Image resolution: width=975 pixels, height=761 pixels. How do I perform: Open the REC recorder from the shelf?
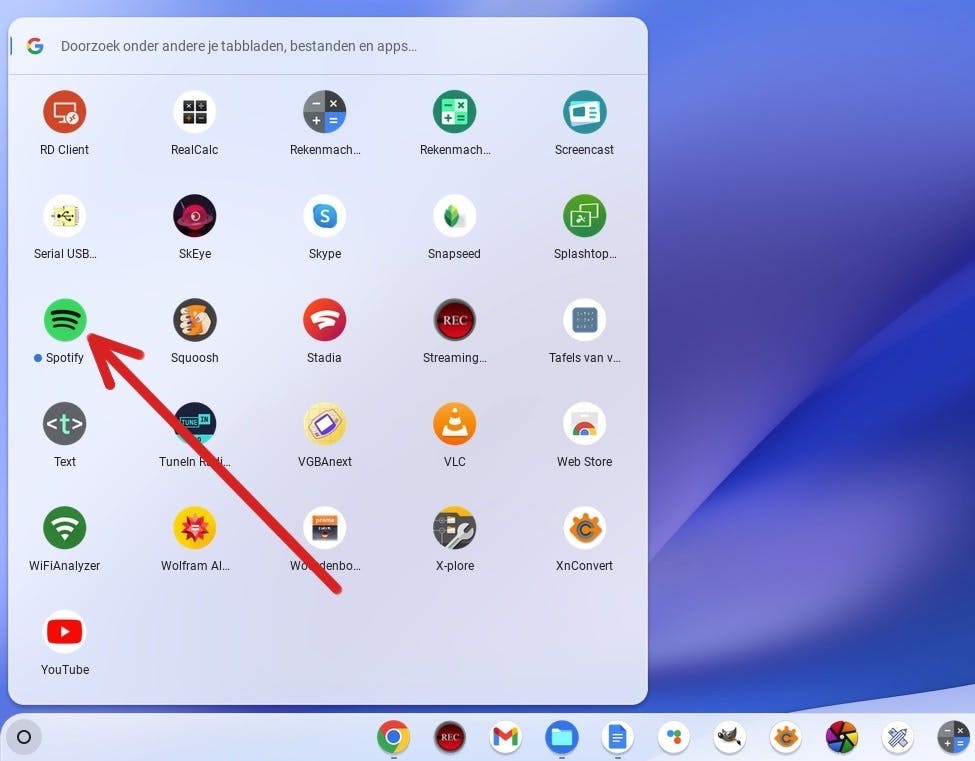450,737
